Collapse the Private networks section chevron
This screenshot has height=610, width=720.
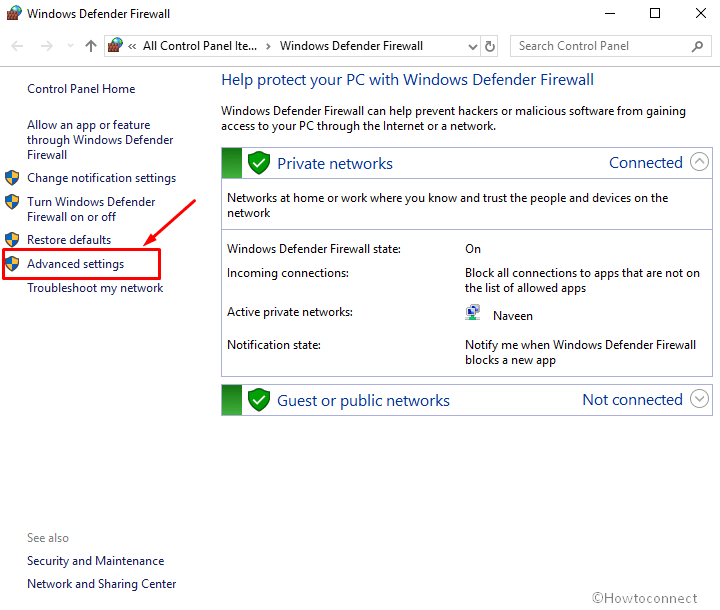pos(699,162)
